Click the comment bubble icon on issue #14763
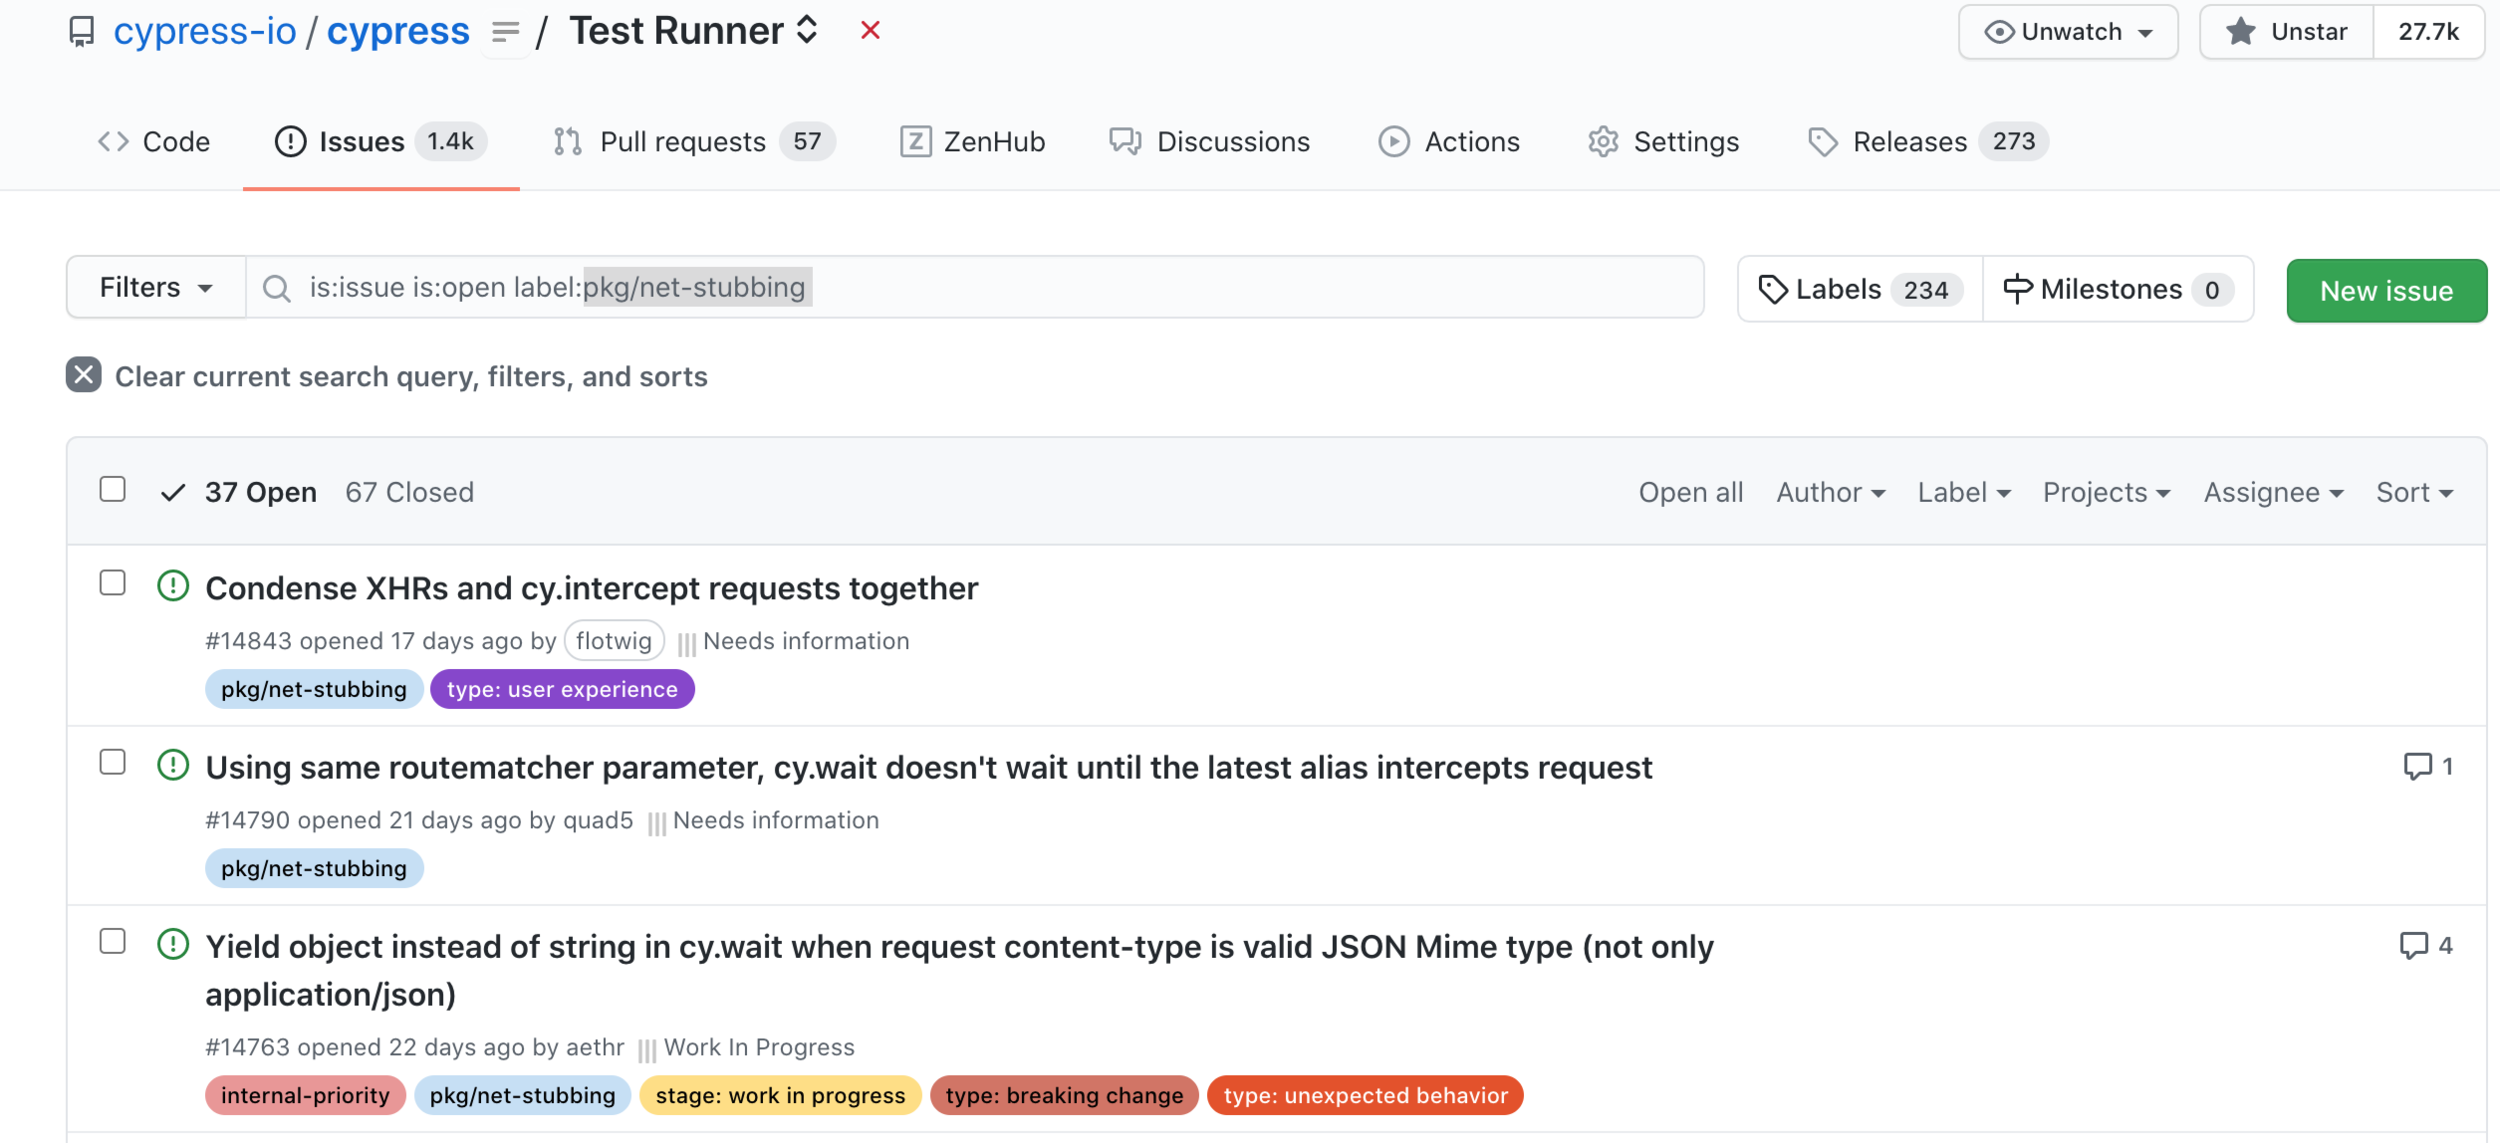Screen dimensions: 2500x1143 (x=2413, y=945)
